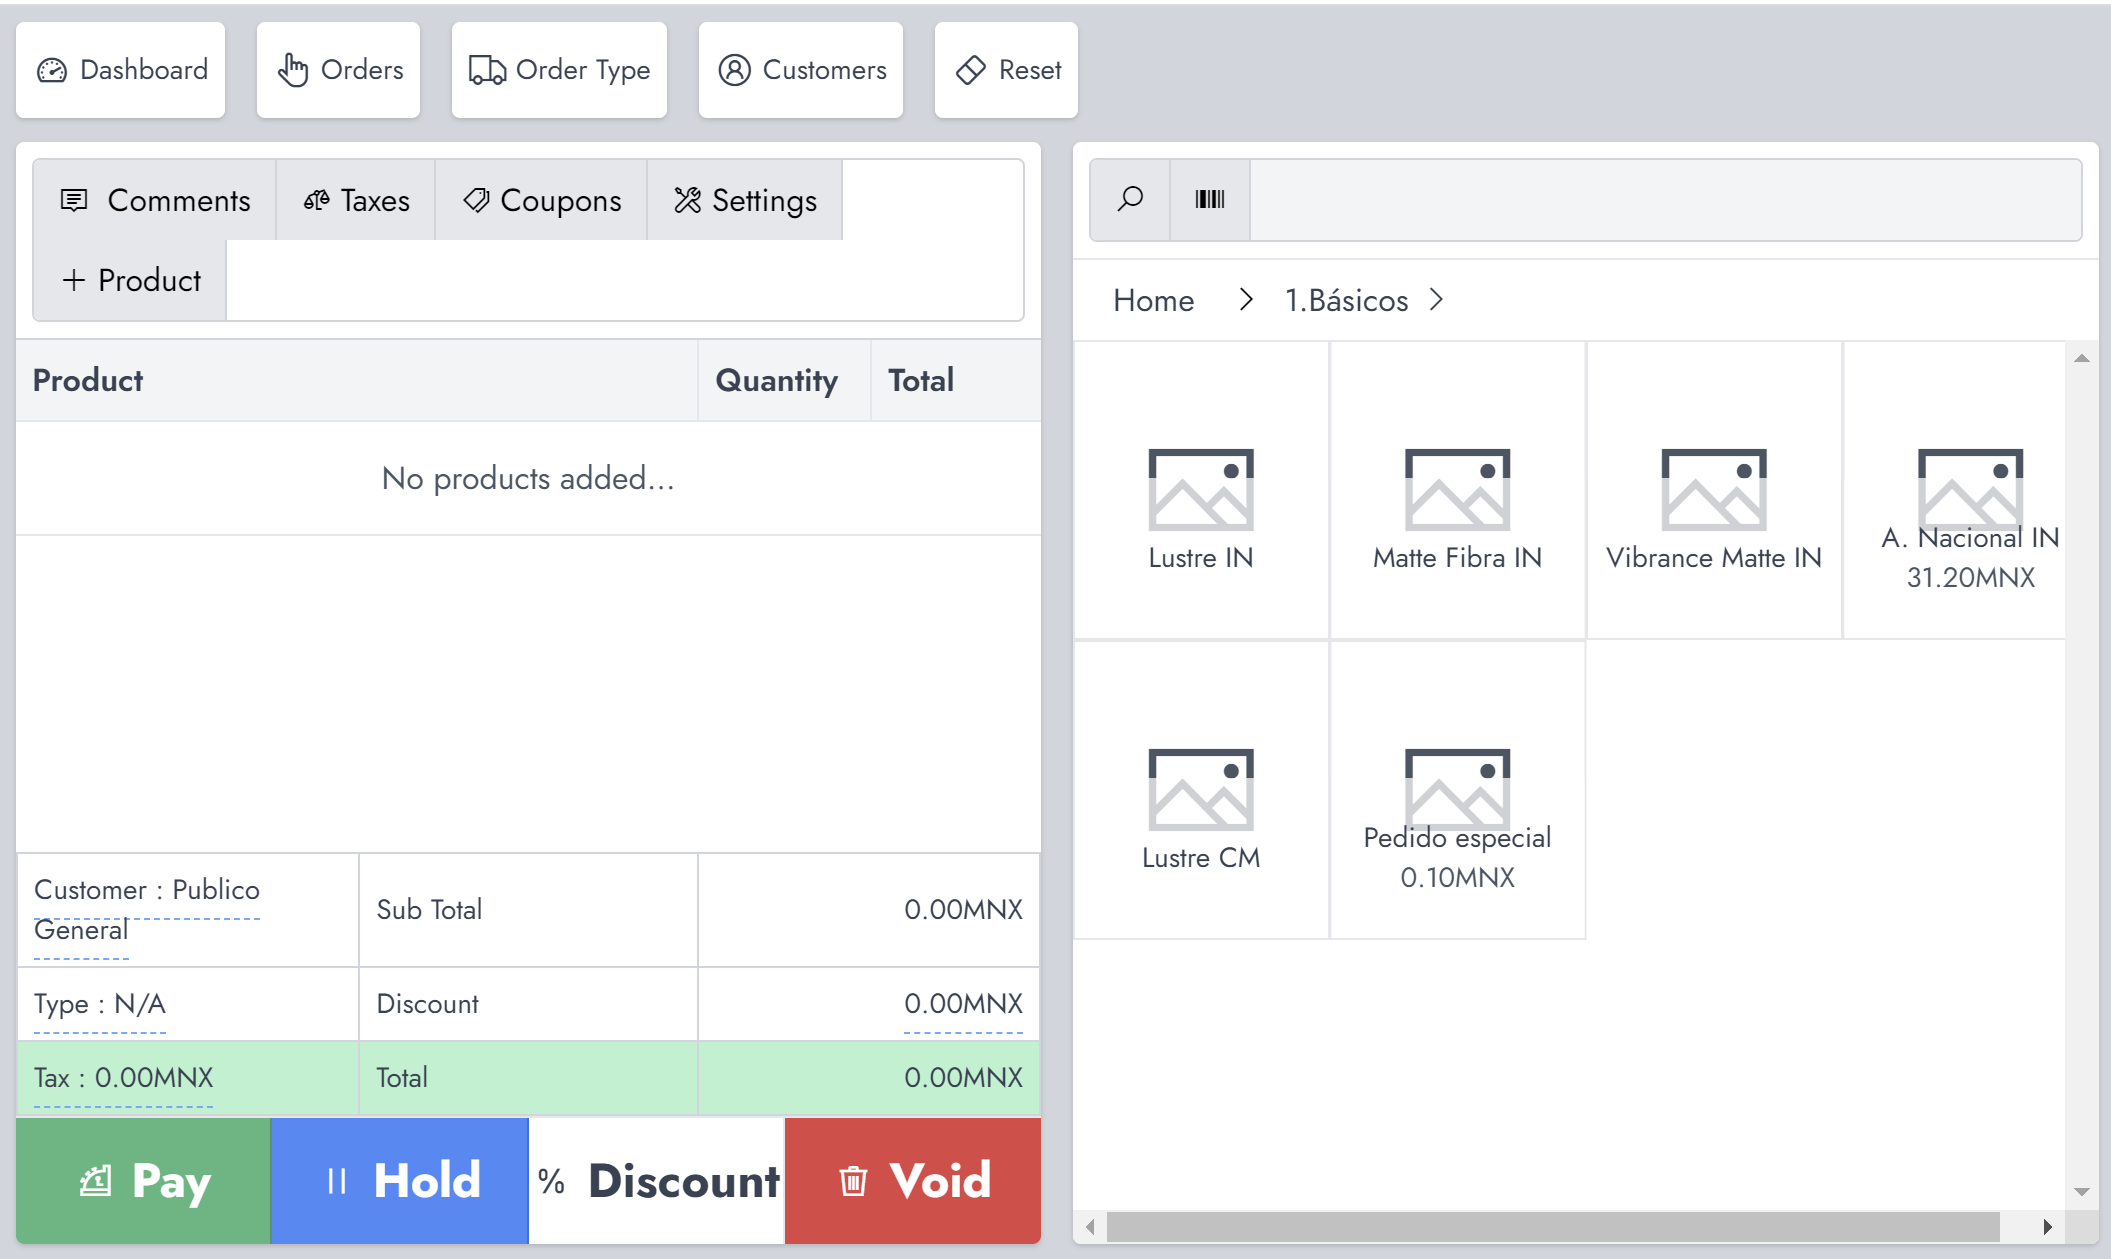Screen dimensions: 2111x1259
Task: Open the Orders list
Action: (339, 70)
